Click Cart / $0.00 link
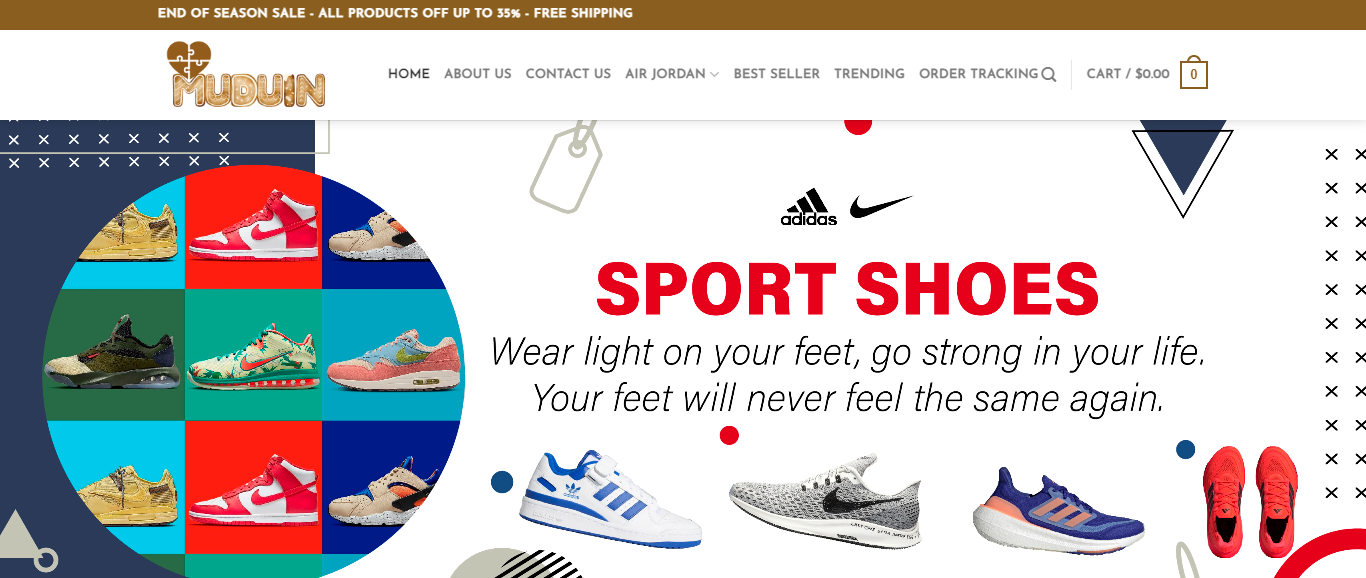This screenshot has width=1366, height=578. pyautogui.click(x=1128, y=74)
